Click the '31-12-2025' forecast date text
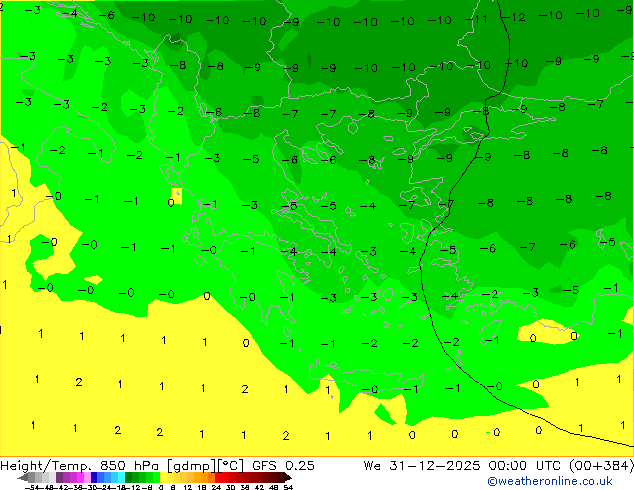Viewport: 634px width, 490px height. [435, 466]
